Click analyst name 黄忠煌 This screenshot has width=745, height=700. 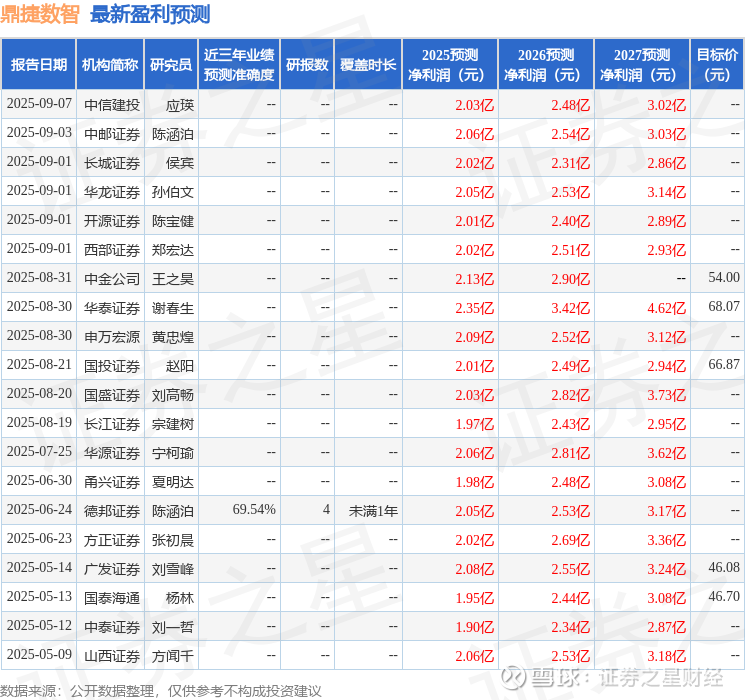[x=173, y=337]
